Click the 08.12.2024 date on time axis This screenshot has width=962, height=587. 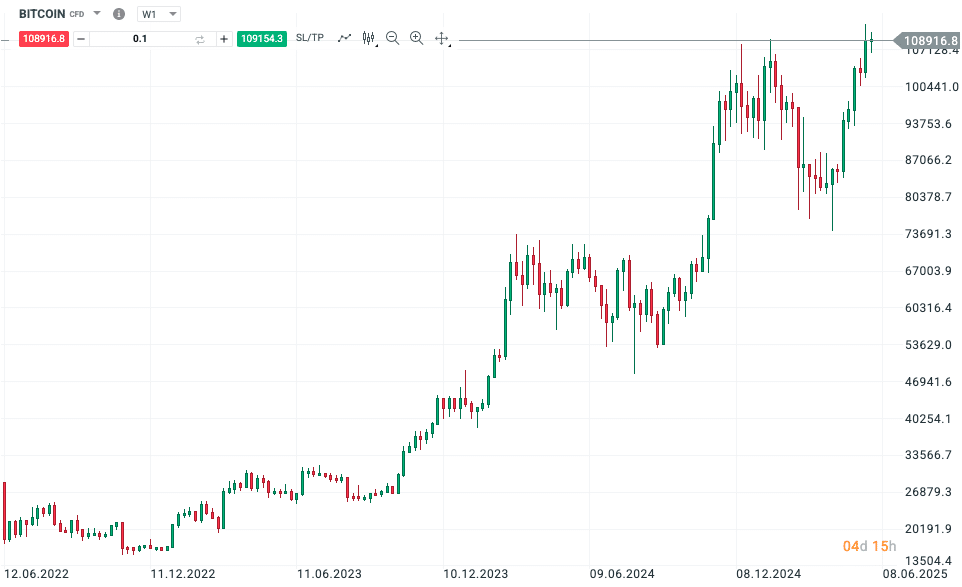[x=768, y=574]
